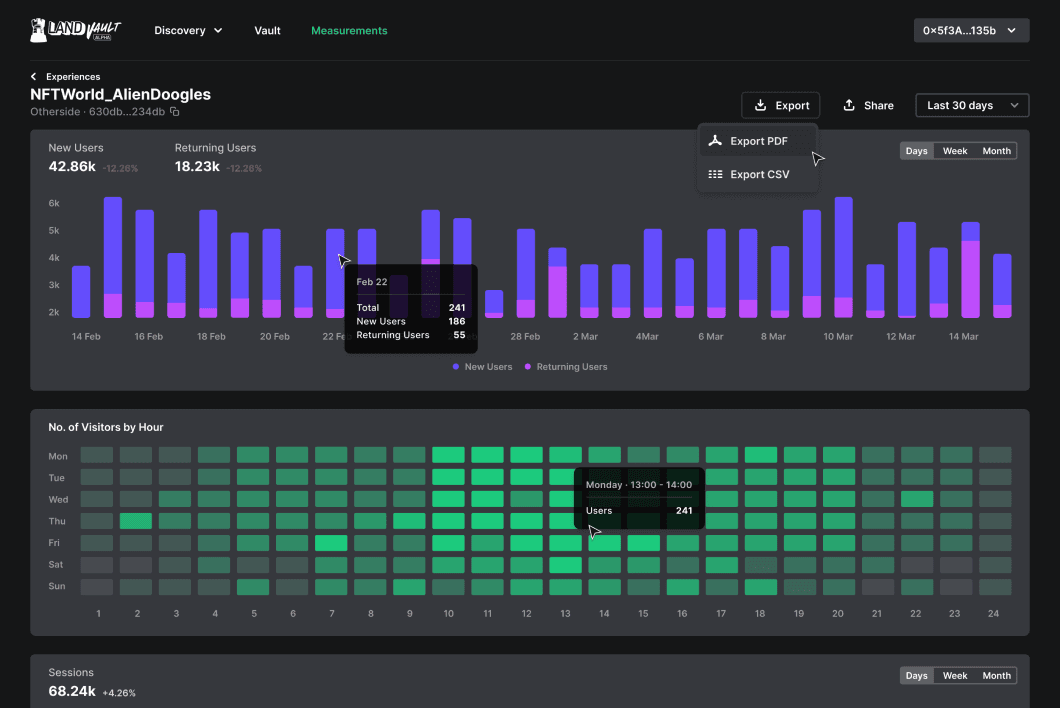Click the Sun row label in heatmap
The image size is (1060, 708).
[57, 586]
